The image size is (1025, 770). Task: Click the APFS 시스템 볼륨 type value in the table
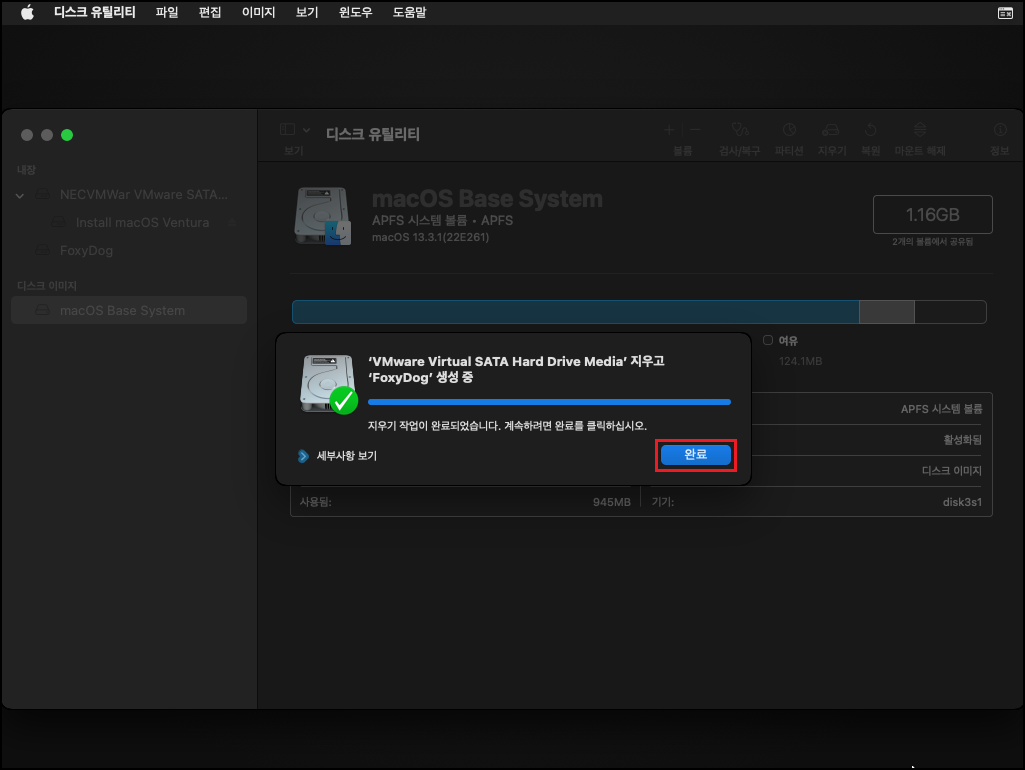click(x=941, y=409)
